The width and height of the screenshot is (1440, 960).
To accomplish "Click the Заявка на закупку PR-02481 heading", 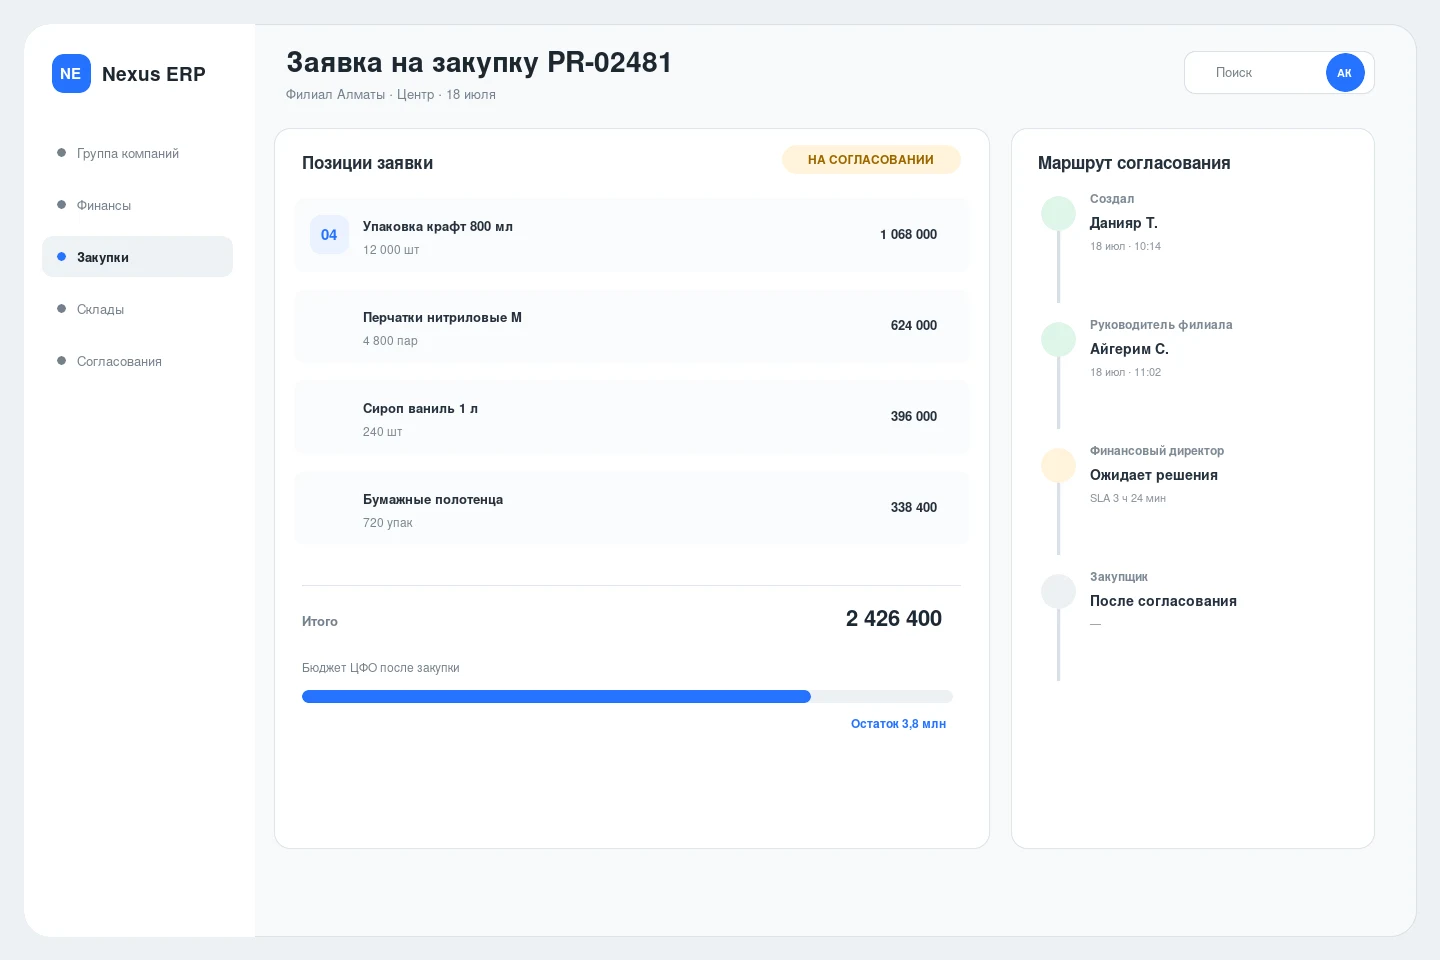I will click(x=479, y=62).
